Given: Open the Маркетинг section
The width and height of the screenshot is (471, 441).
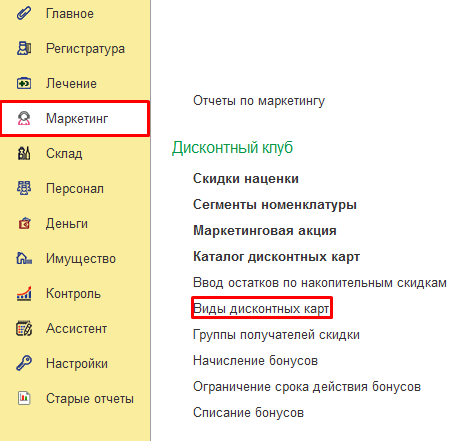Looking at the screenshot, I should pos(75,118).
